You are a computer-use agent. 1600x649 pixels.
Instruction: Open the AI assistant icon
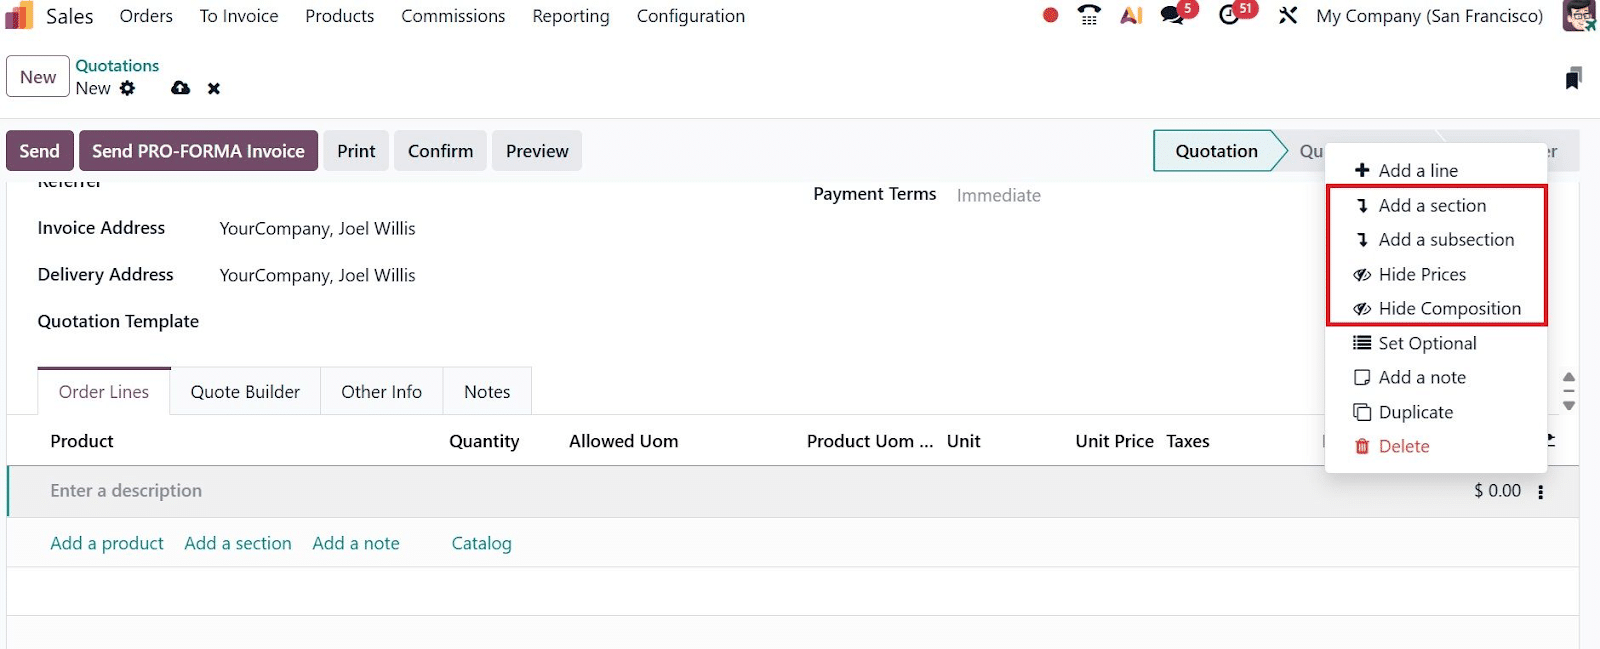[1131, 16]
